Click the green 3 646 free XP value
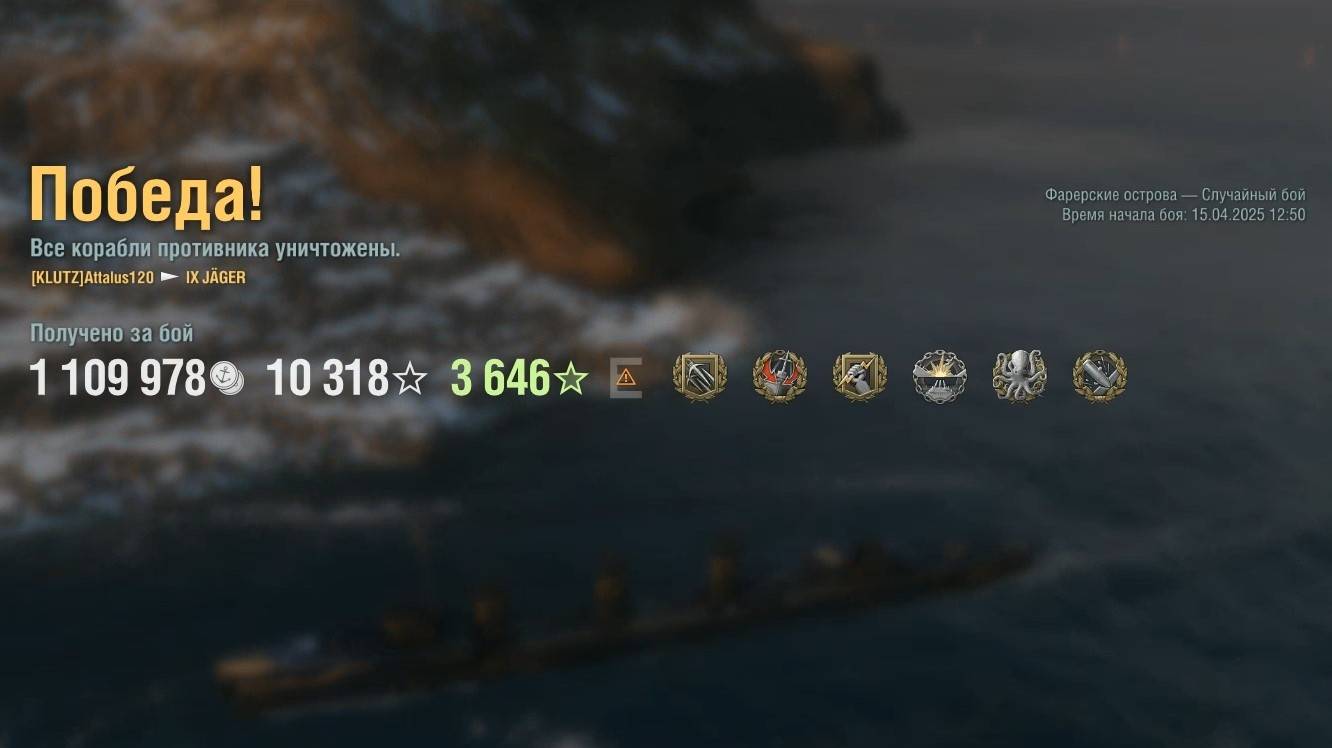The width and height of the screenshot is (1332, 748). pos(500,379)
